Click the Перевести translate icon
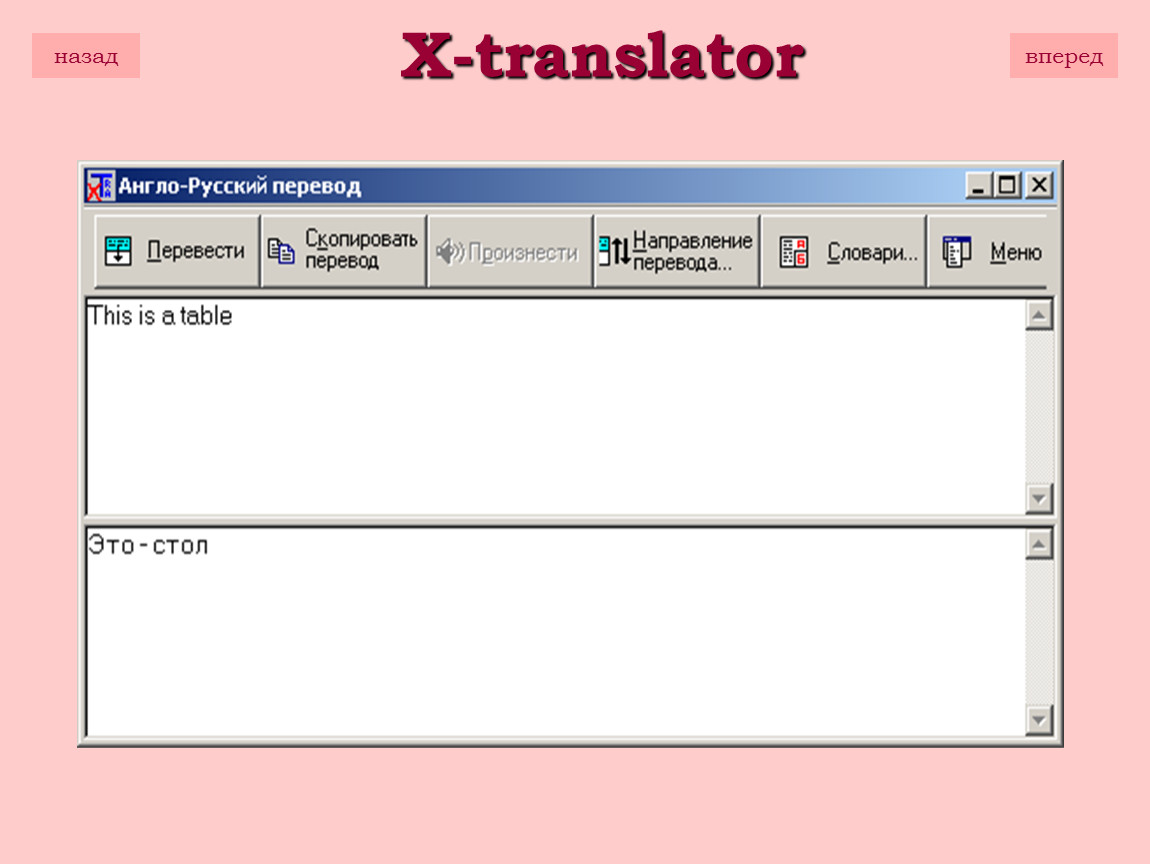The height and width of the screenshot is (864, 1150). coord(118,251)
